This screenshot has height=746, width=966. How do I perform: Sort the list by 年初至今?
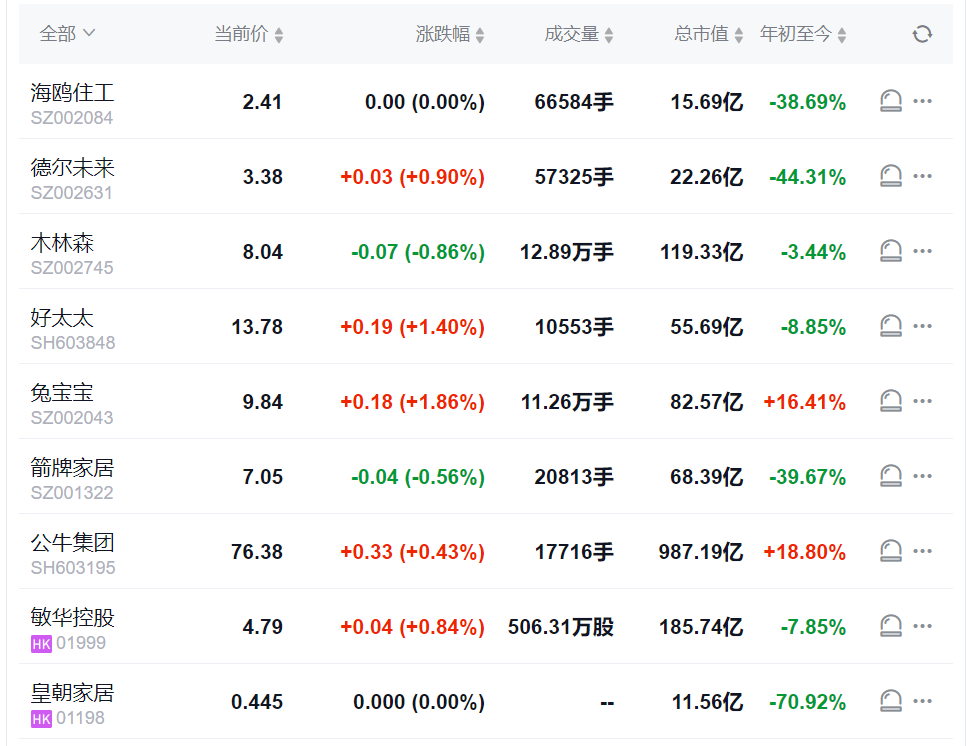(x=803, y=34)
